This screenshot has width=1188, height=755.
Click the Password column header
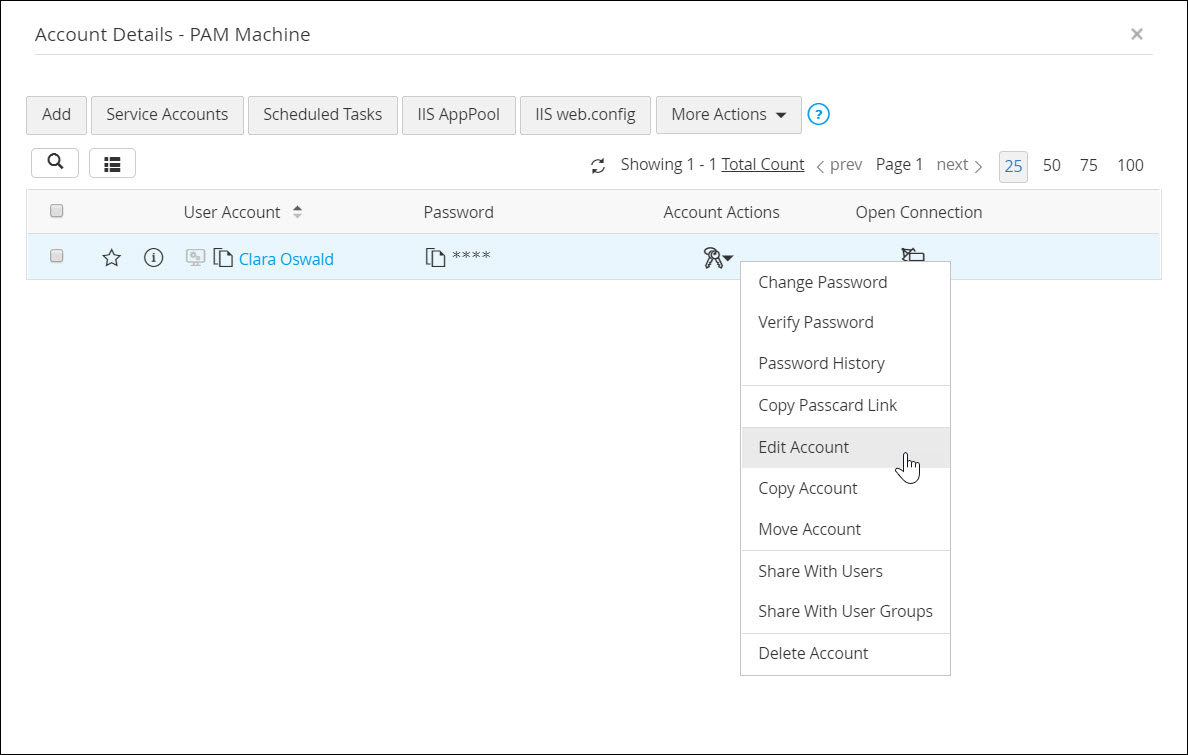point(458,212)
